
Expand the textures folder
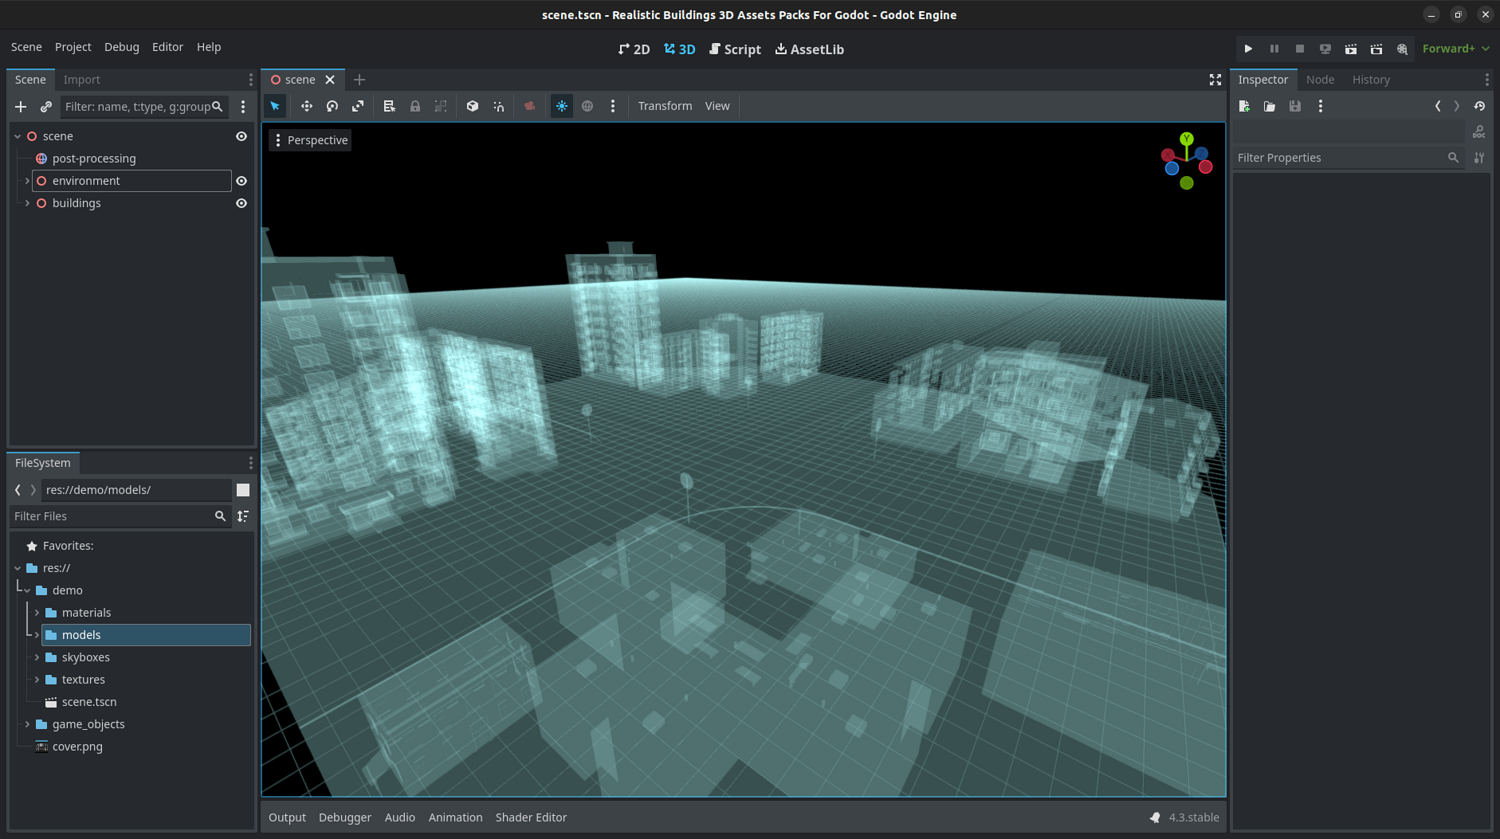point(37,680)
